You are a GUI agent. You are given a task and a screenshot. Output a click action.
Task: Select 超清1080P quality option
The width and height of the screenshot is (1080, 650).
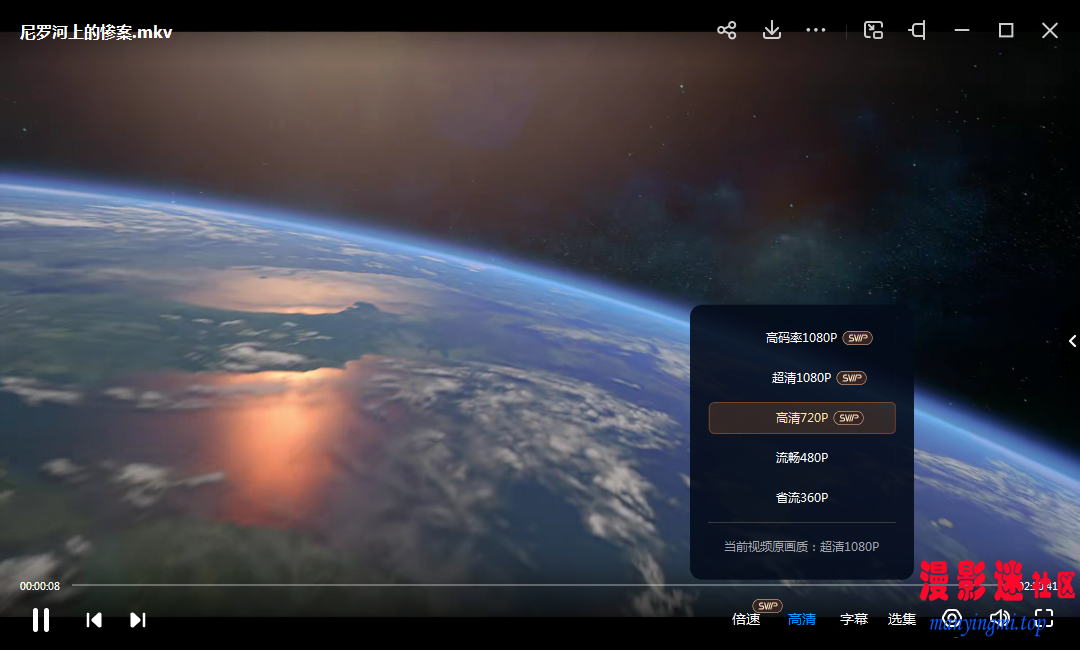tap(802, 378)
